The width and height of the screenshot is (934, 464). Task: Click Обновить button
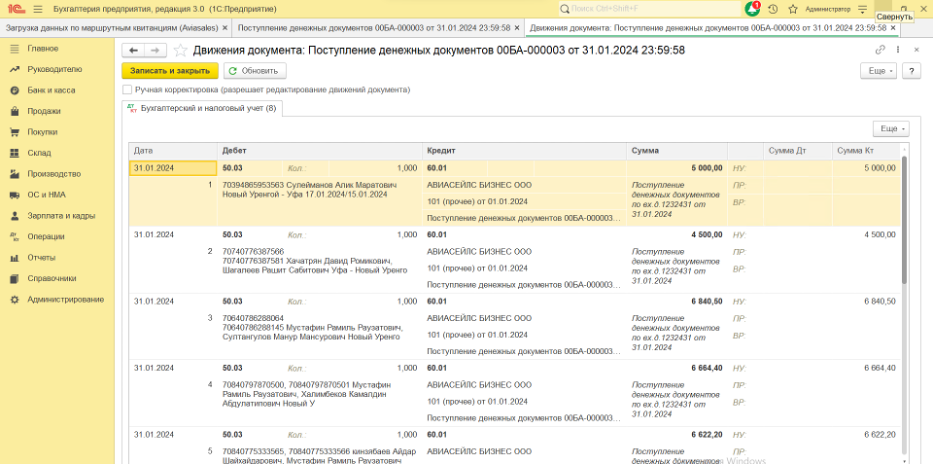tap(255, 70)
